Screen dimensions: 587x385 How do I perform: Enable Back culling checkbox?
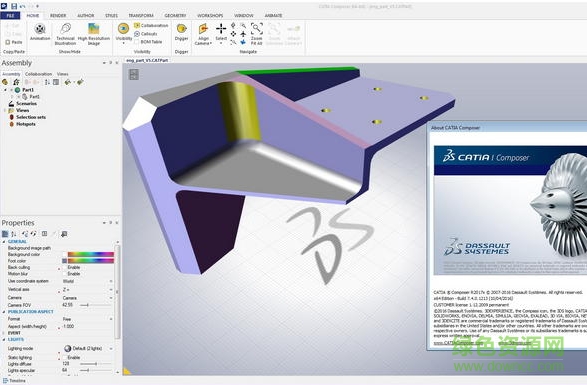pos(64,267)
